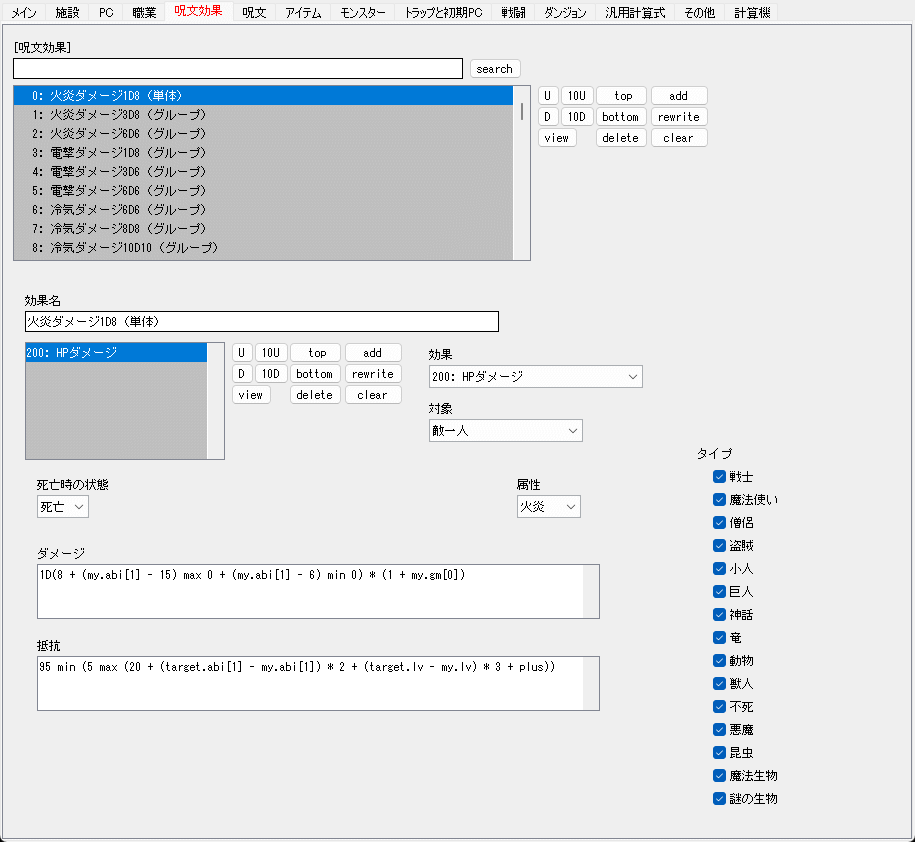Click the upper bottom button beside the spell list

pyautogui.click(x=621, y=117)
